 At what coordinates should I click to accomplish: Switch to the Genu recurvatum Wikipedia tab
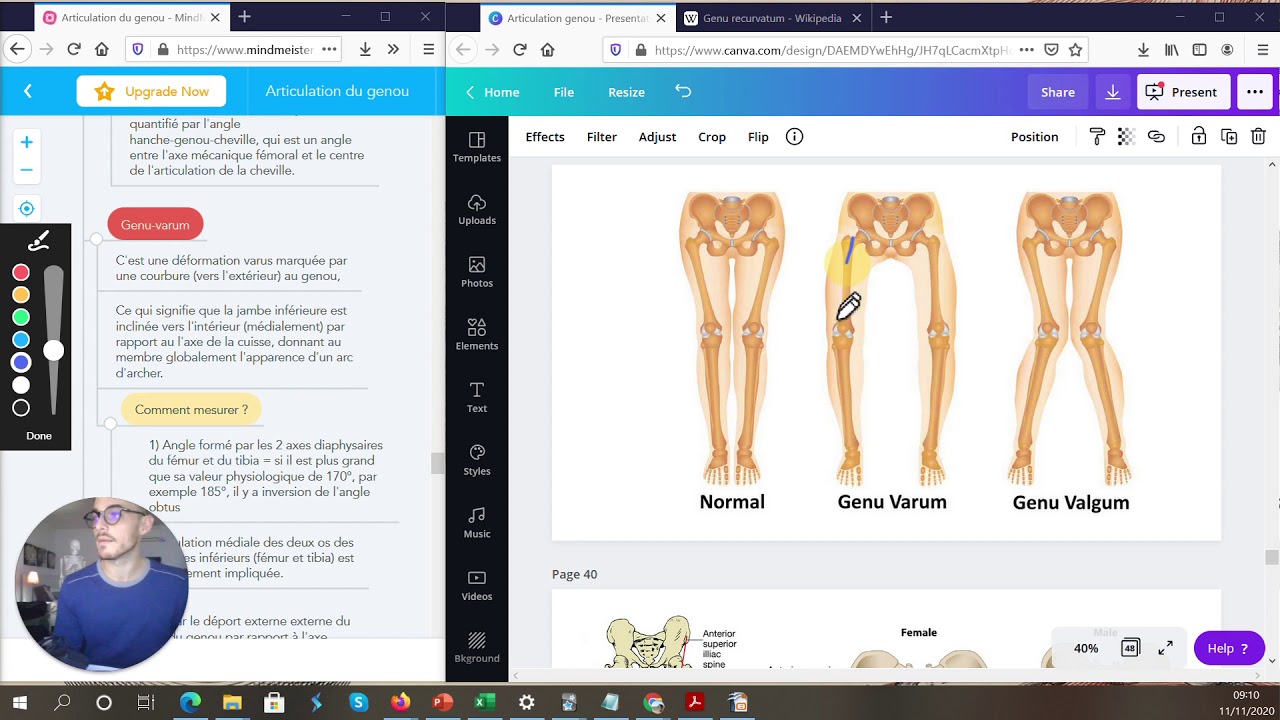772,18
